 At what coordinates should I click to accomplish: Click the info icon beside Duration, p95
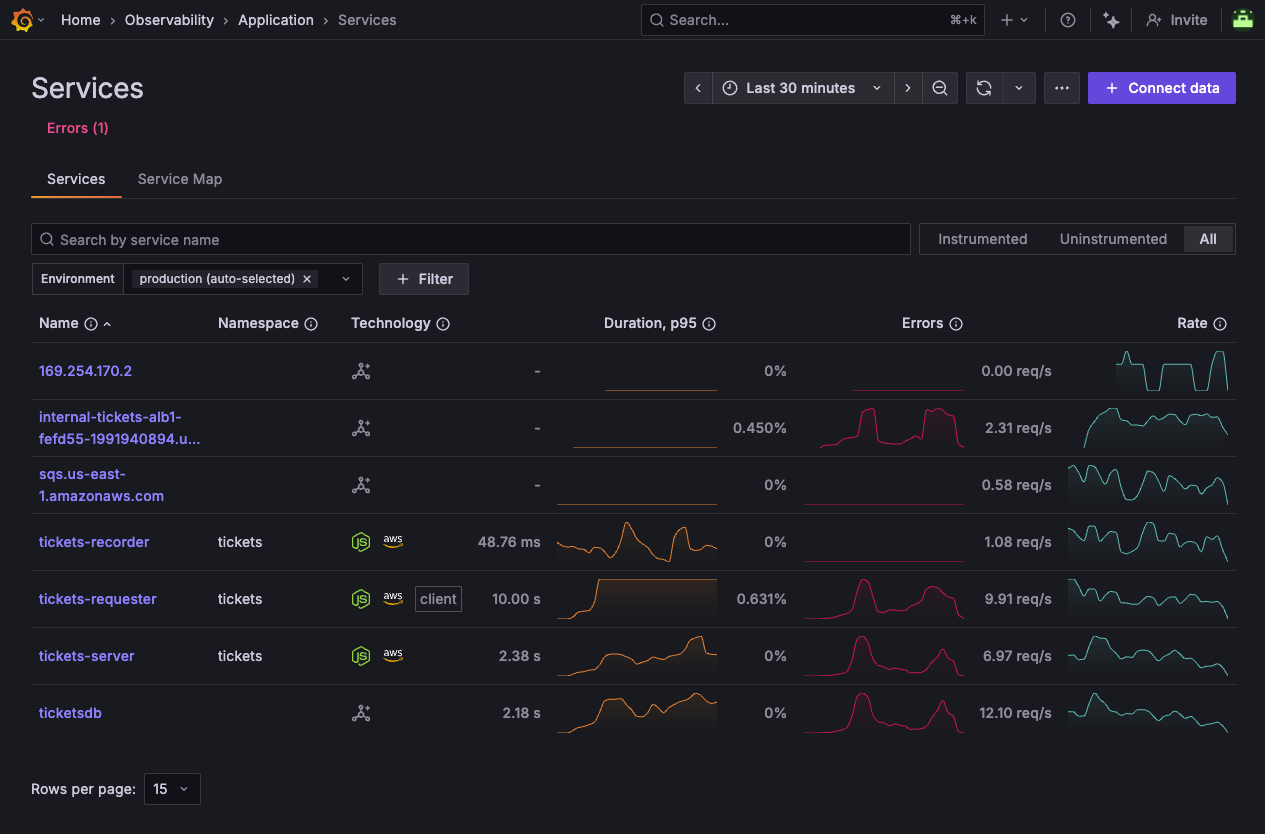pos(709,324)
